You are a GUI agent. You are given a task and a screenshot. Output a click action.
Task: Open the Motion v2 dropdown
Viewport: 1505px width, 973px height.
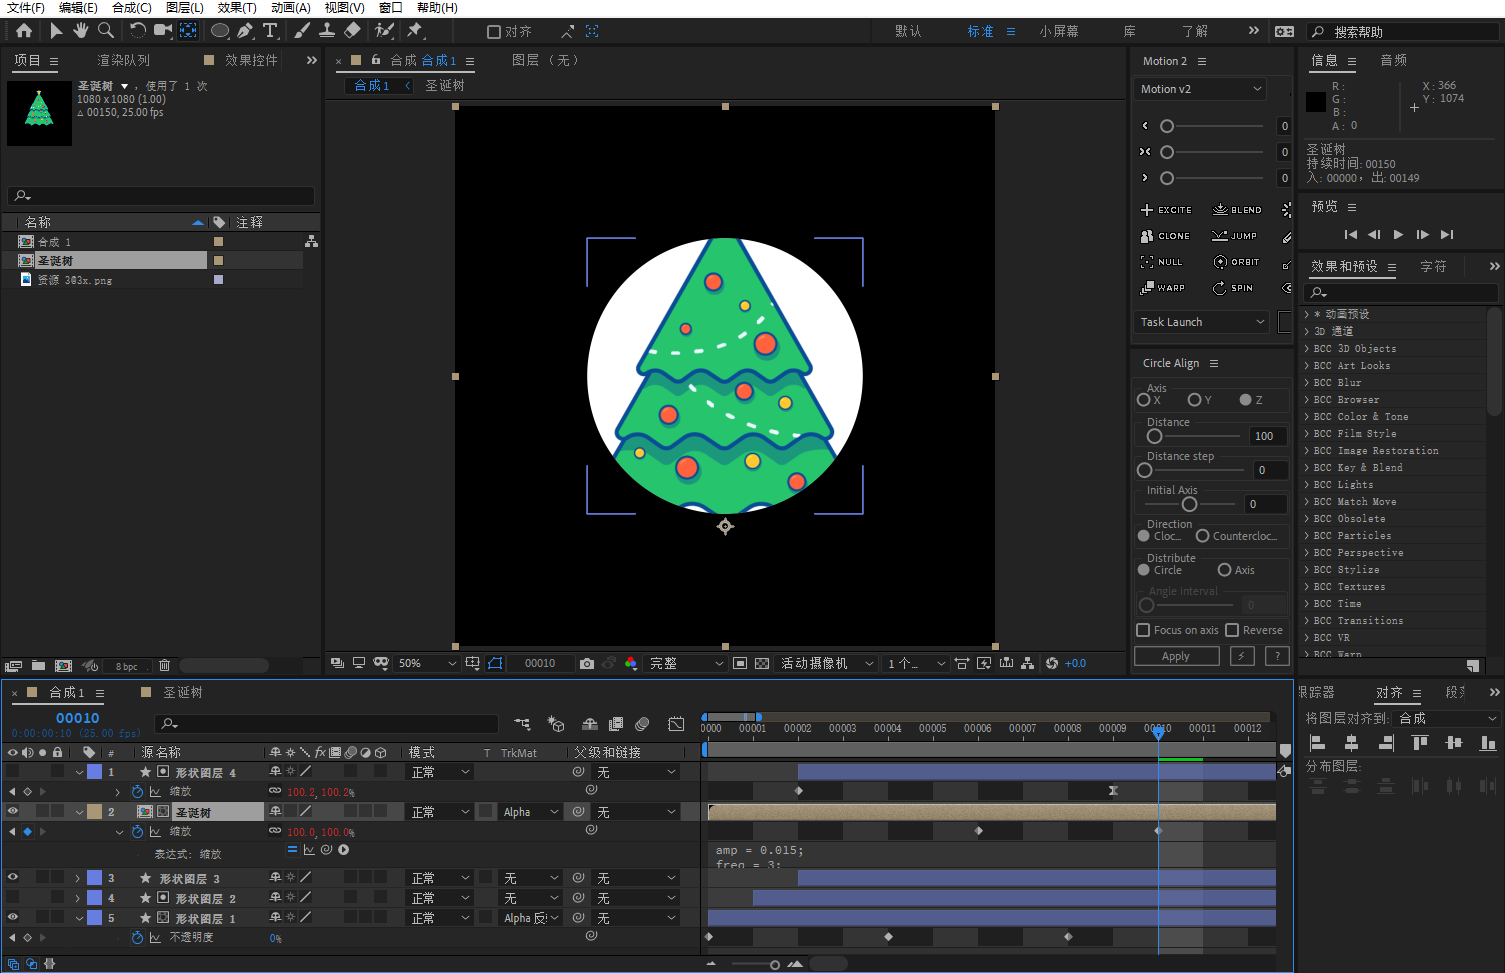coord(1200,89)
